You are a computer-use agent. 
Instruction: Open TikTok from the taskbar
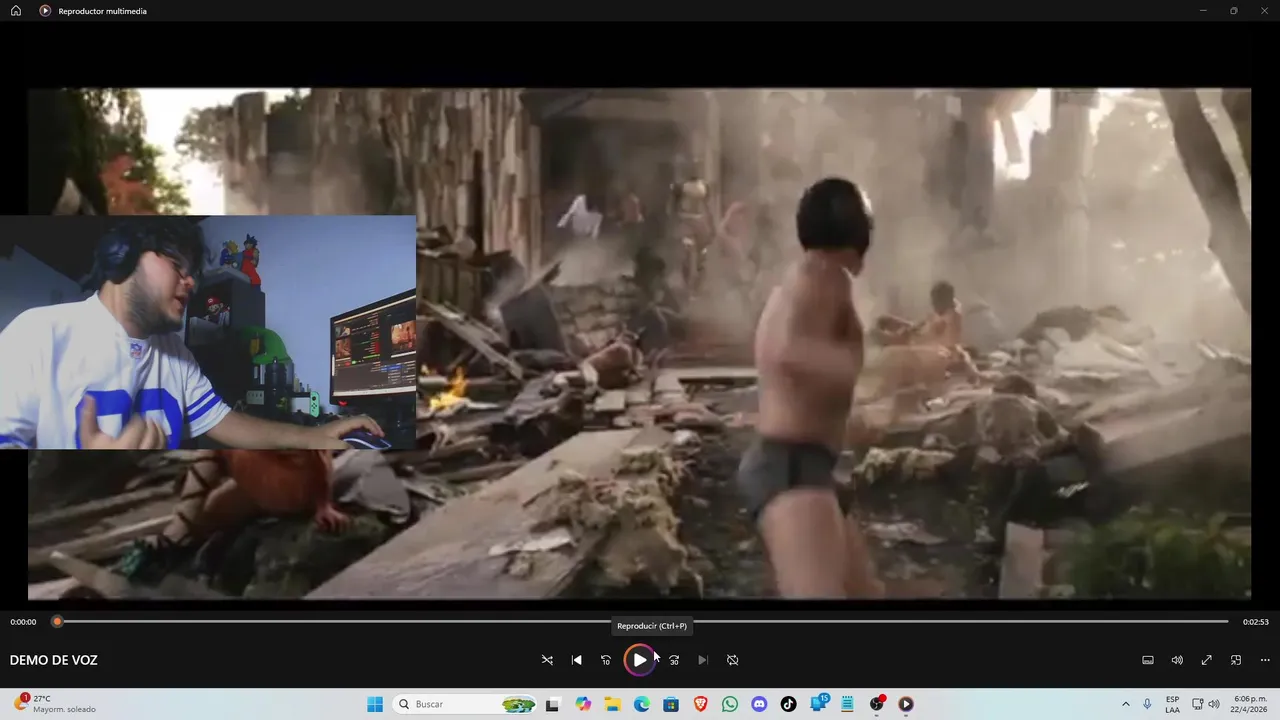[789, 704]
